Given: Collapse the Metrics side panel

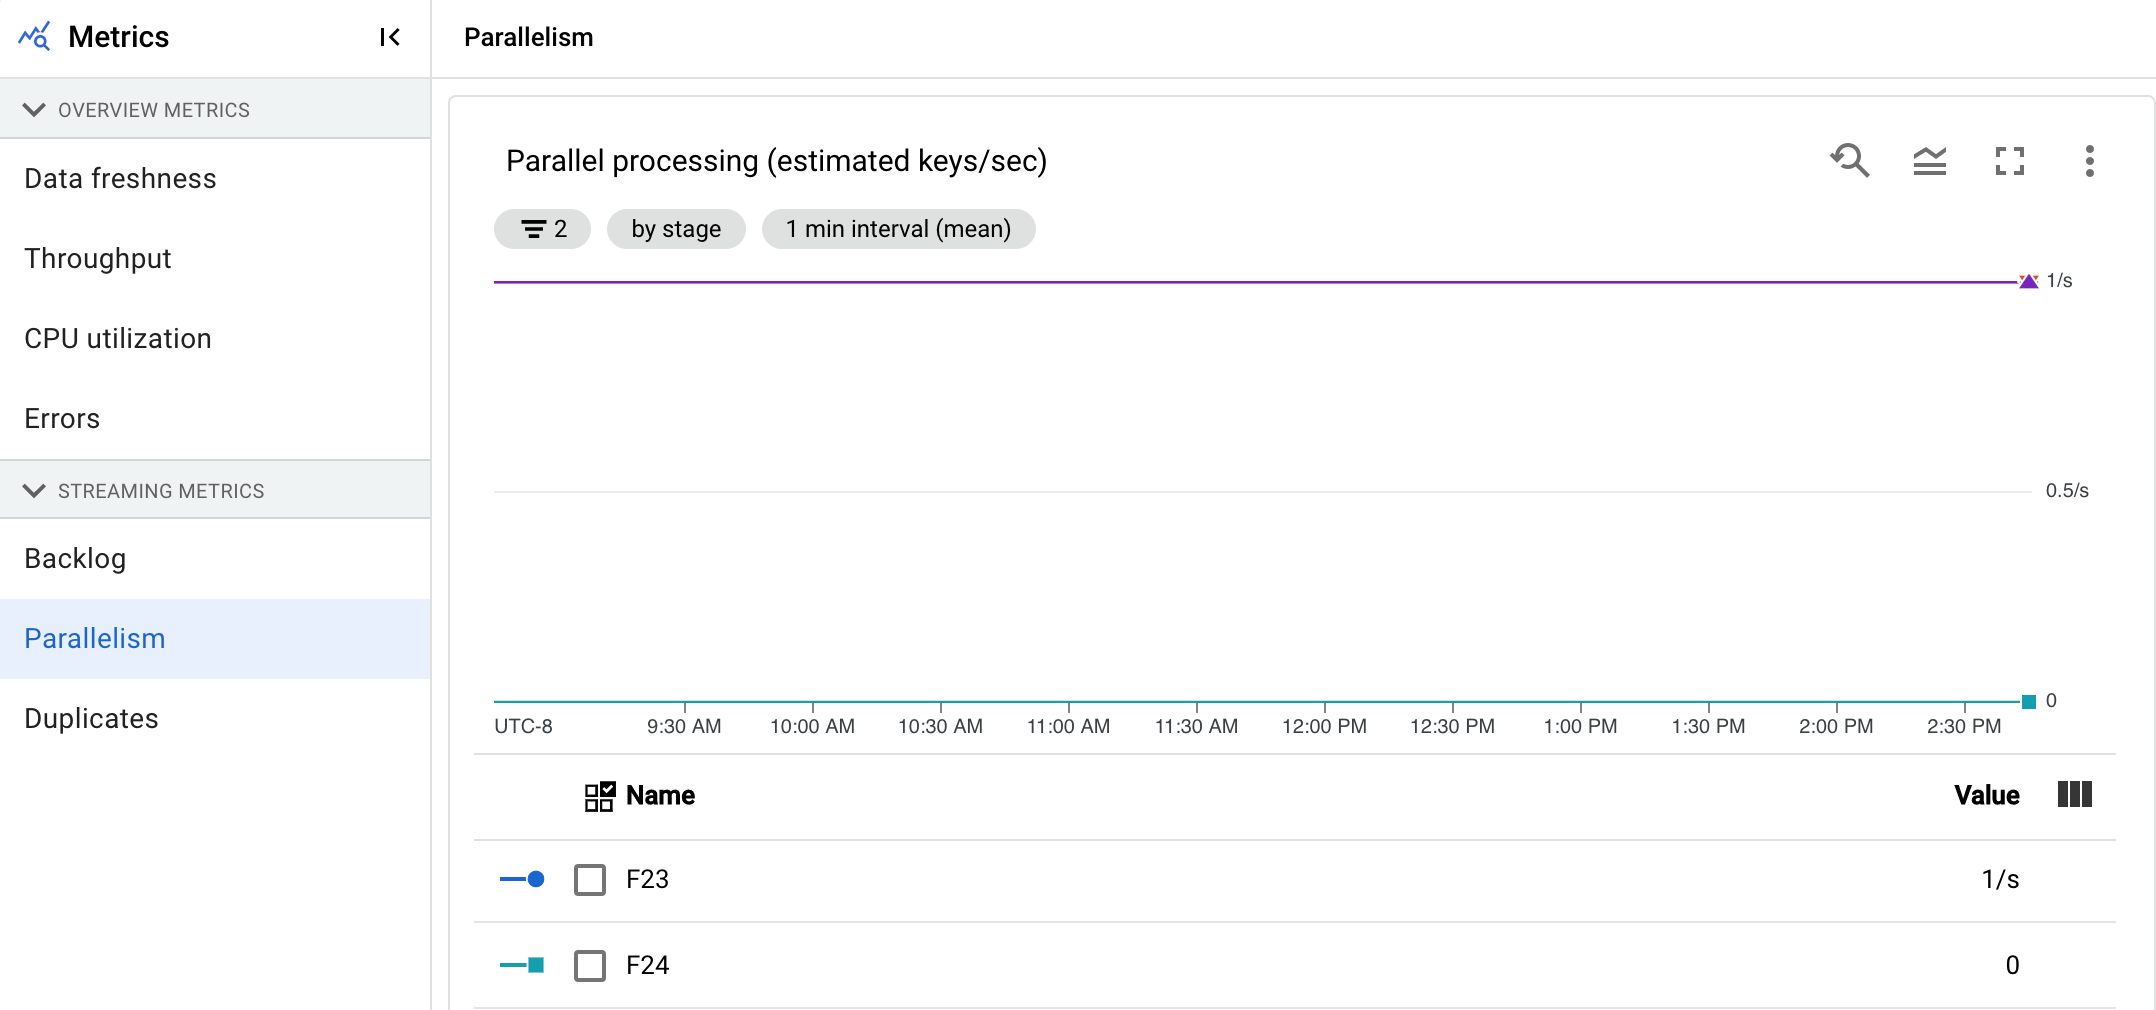Looking at the screenshot, I should tap(390, 37).
